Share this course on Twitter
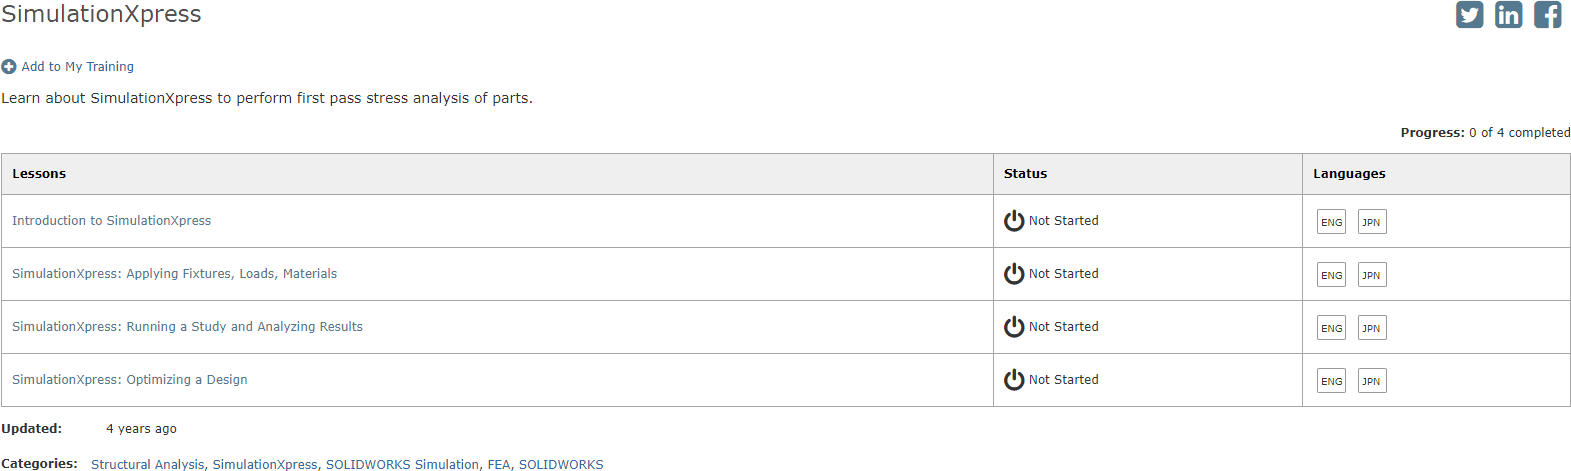Viewport: 1571px width, 471px height. click(1469, 15)
